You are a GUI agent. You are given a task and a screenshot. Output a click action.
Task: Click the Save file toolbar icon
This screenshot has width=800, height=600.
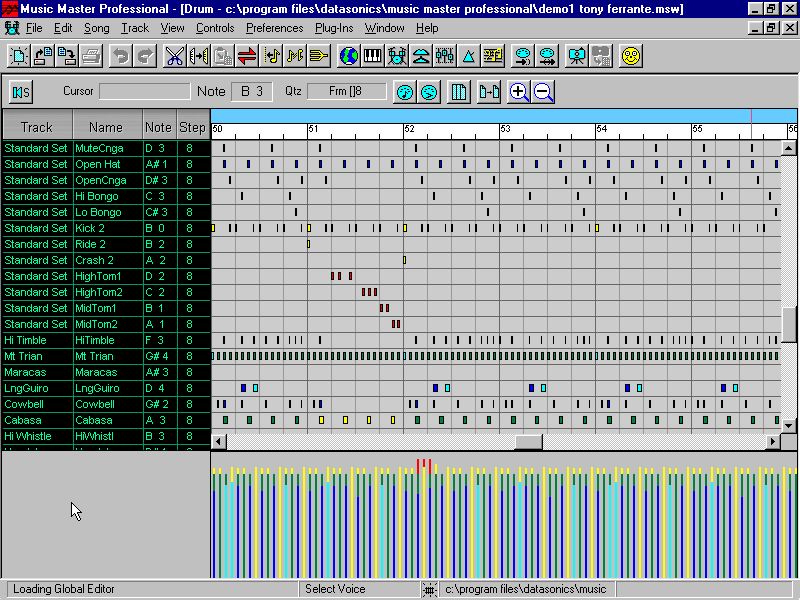coord(67,56)
